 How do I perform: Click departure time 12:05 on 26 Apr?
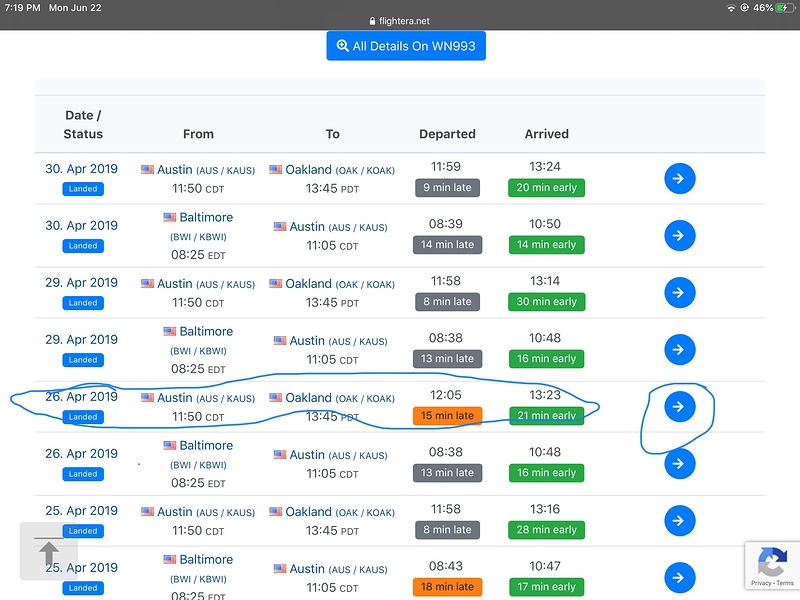coord(445,395)
